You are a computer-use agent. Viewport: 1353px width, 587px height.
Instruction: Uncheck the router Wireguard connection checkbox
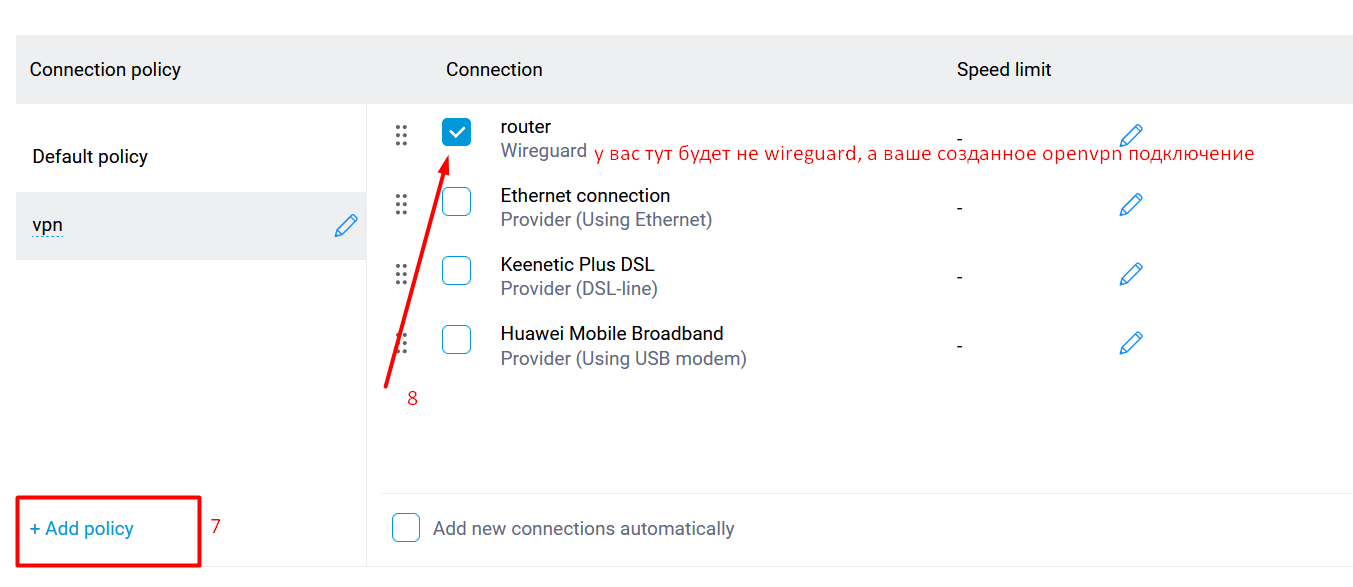point(456,132)
